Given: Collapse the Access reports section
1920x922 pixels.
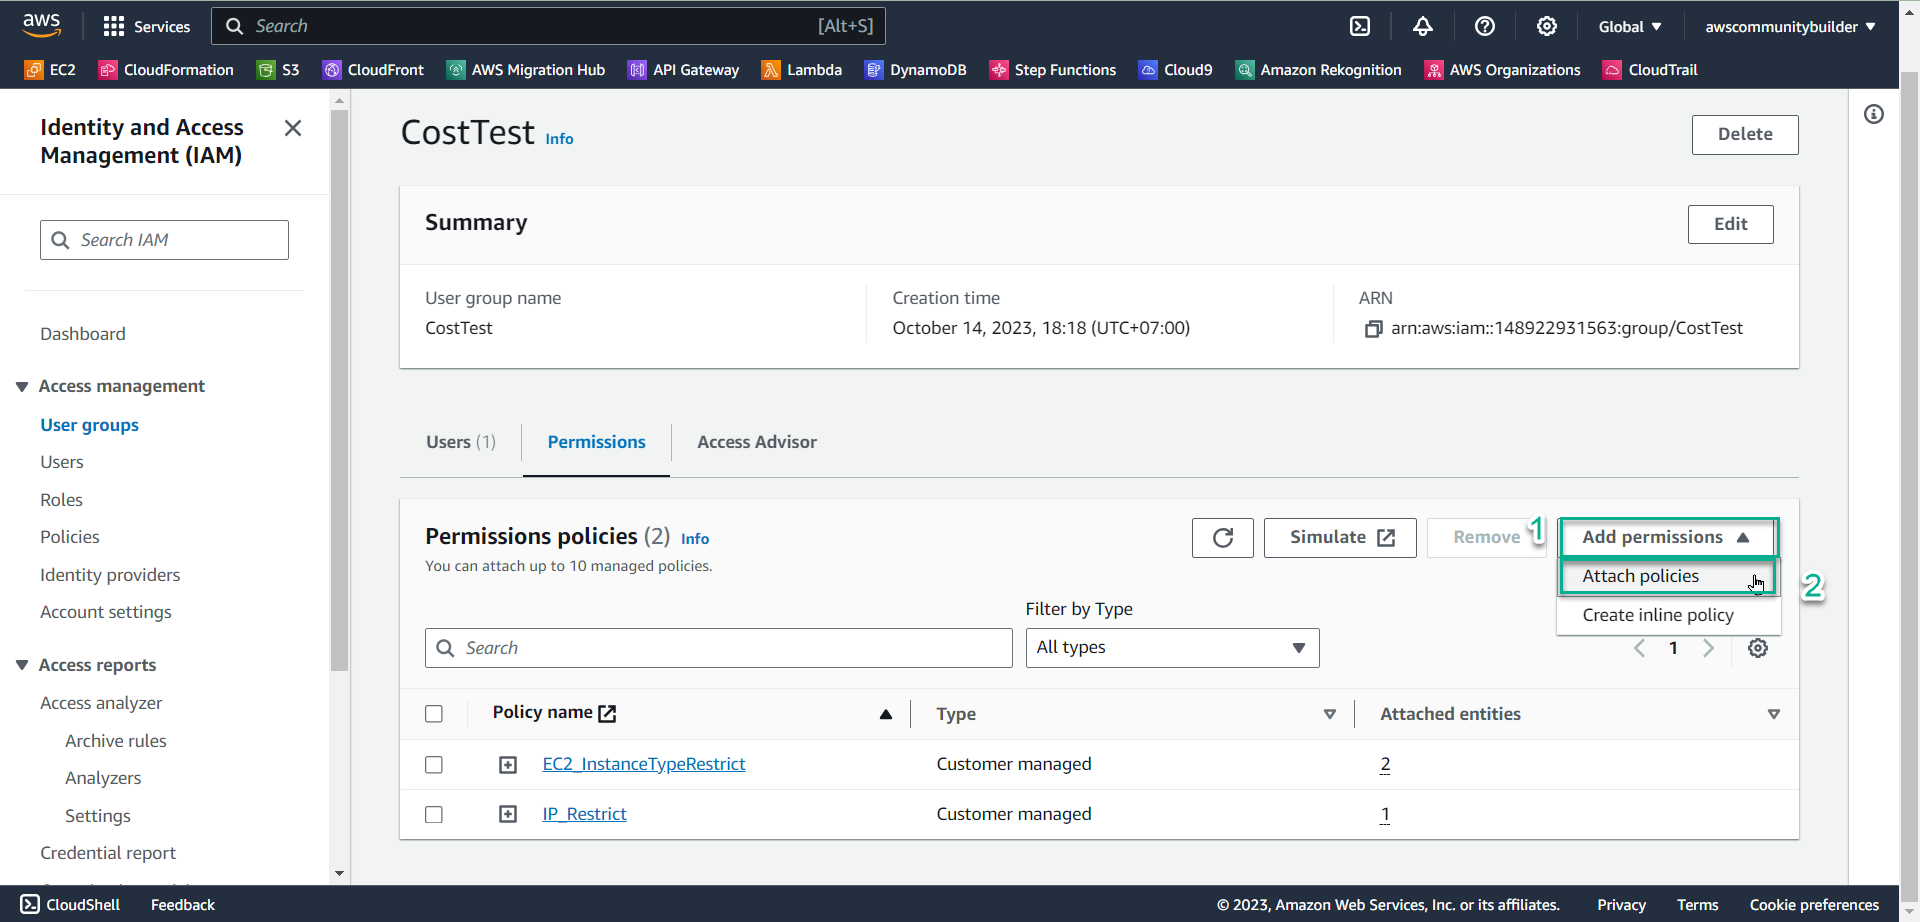Looking at the screenshot, I should click(x=22, y=666).
